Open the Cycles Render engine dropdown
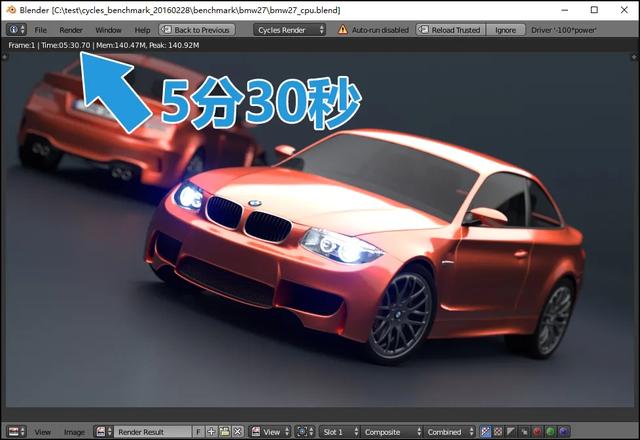This screenshot has height=440, width=640. (289, 30)
